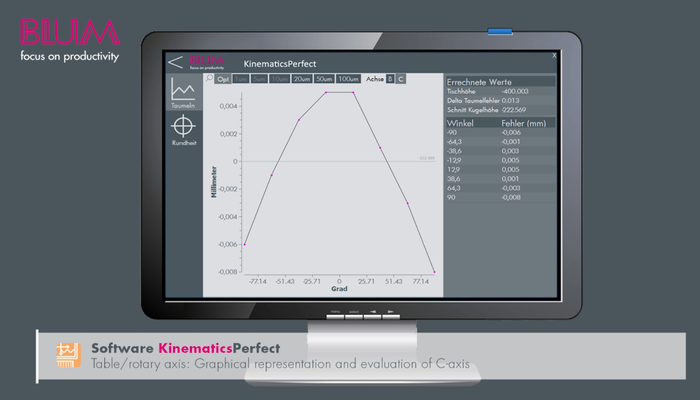Click chart data point at -0,003 on falling line

(x=408, y=203)
